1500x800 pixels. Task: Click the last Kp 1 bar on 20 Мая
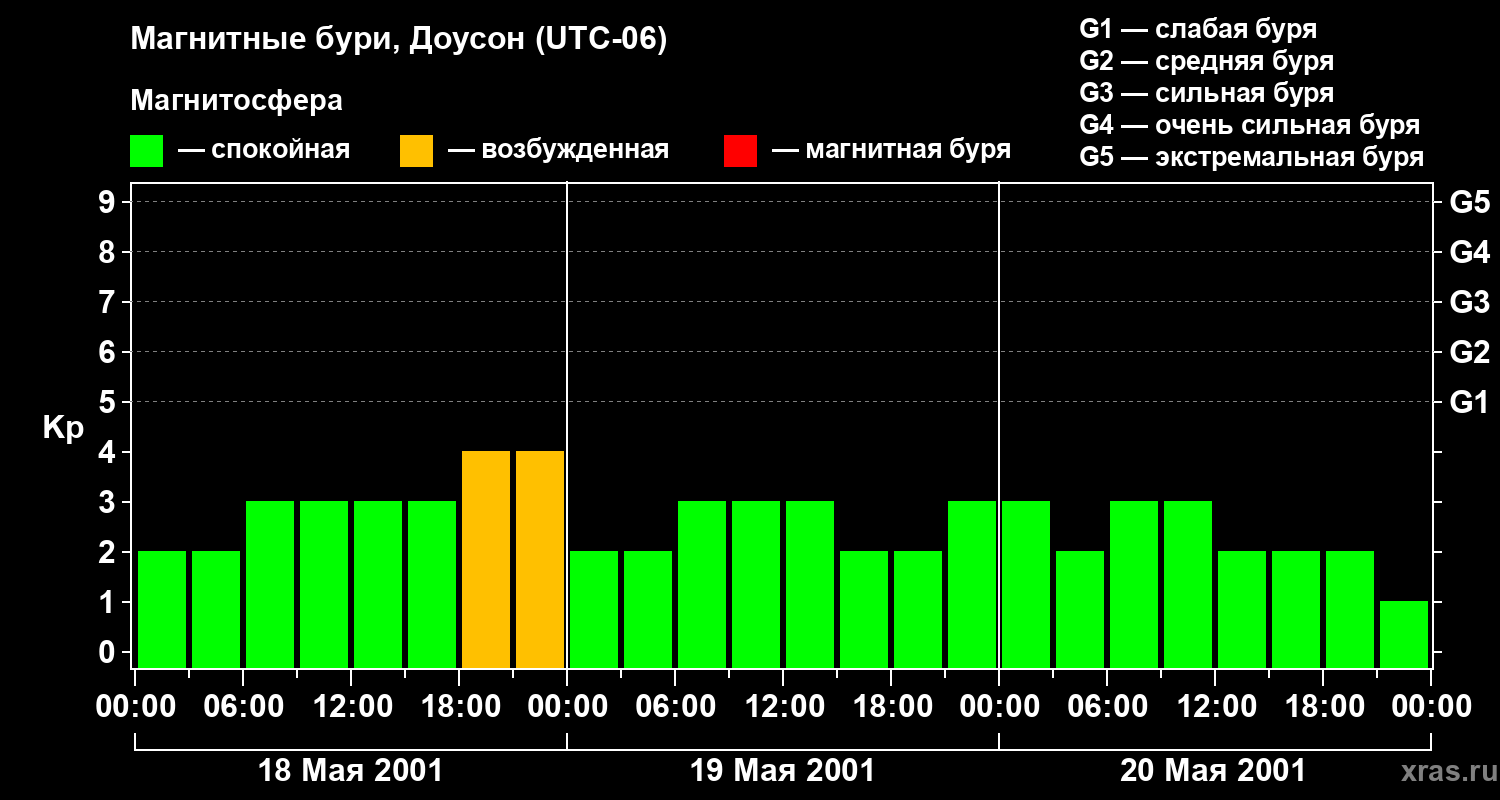point(1404,634)
